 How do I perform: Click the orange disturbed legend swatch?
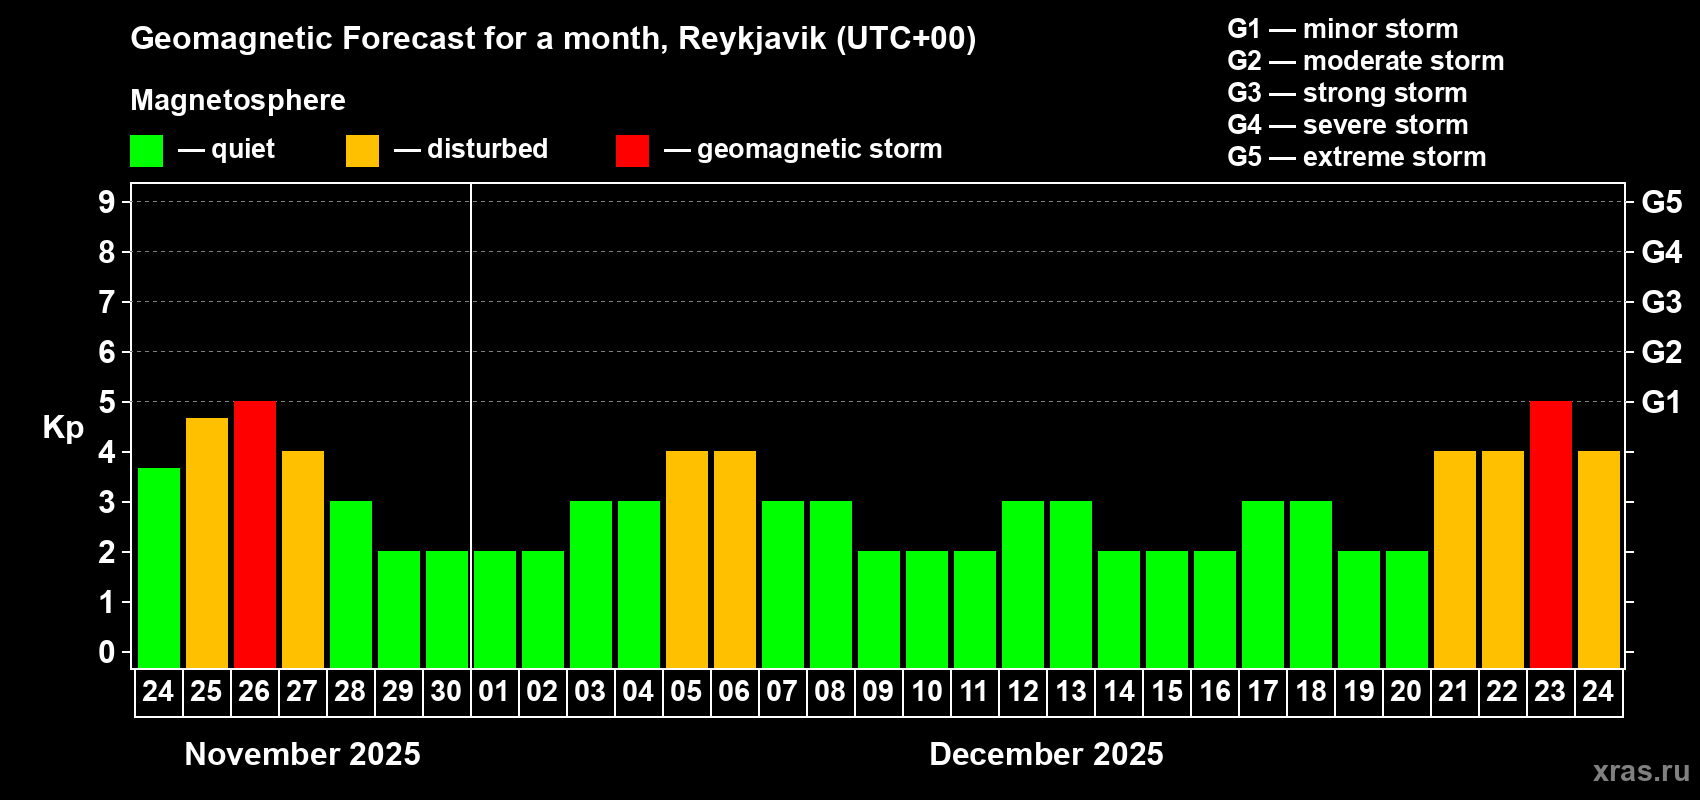coord(362,151)
